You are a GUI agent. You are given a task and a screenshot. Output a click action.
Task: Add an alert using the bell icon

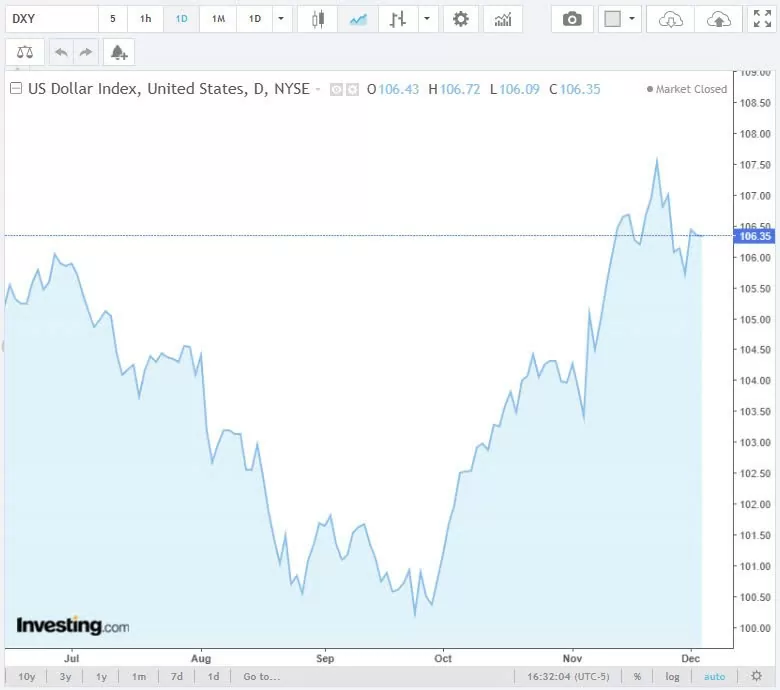[x=118, y=53]
